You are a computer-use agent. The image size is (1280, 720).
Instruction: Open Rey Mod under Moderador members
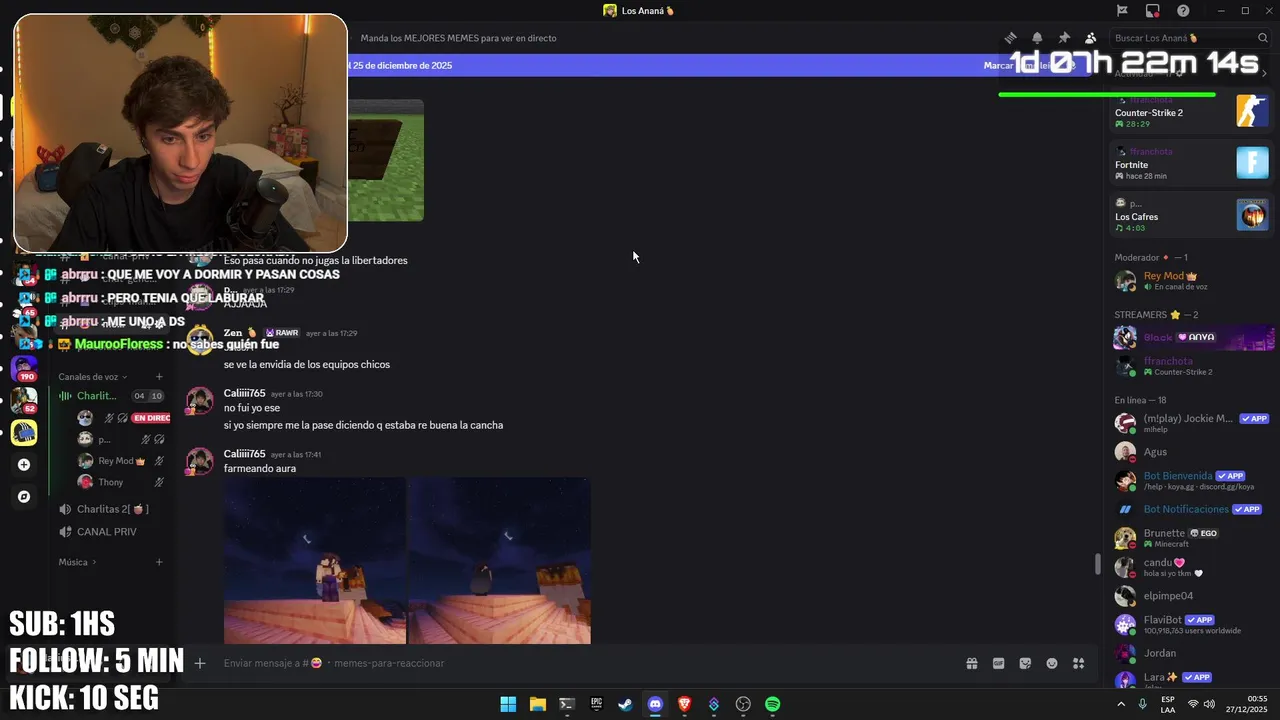[x=1191, y=281]
